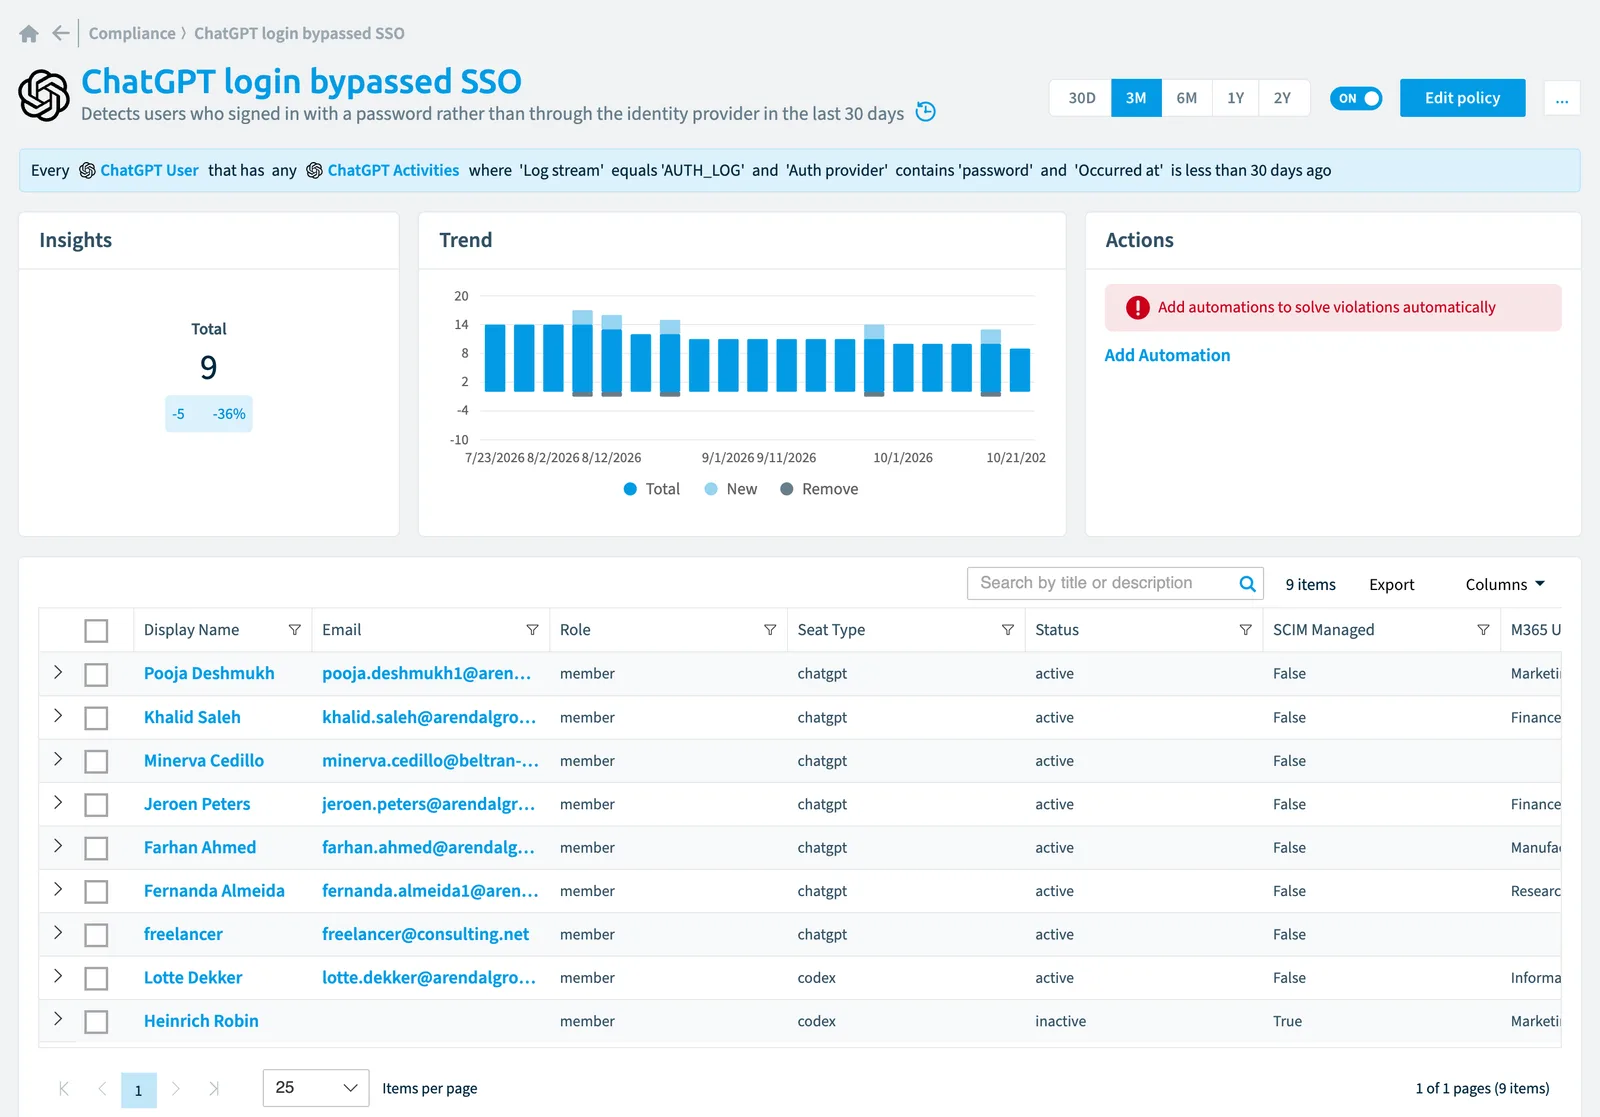Select the 1Y time range
The height and width of the screenshot is (1117, 1600).
click(1235, 98)
